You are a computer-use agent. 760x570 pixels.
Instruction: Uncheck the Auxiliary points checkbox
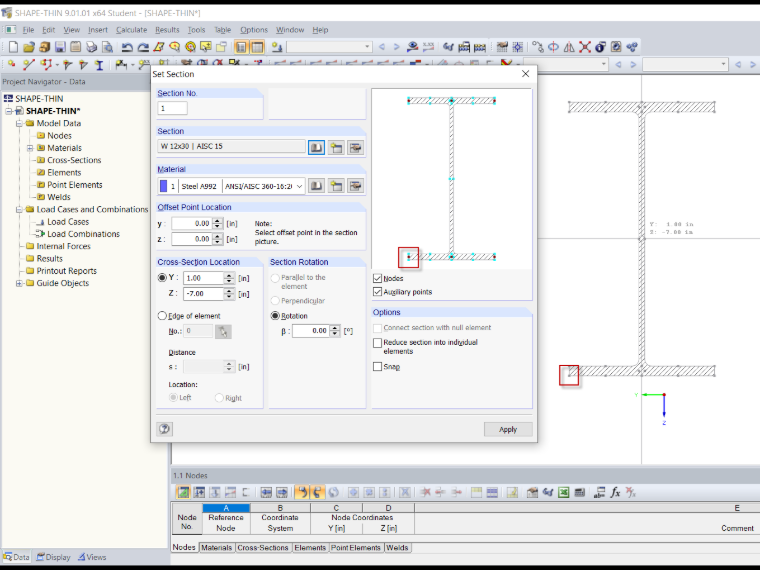(378, 292)
